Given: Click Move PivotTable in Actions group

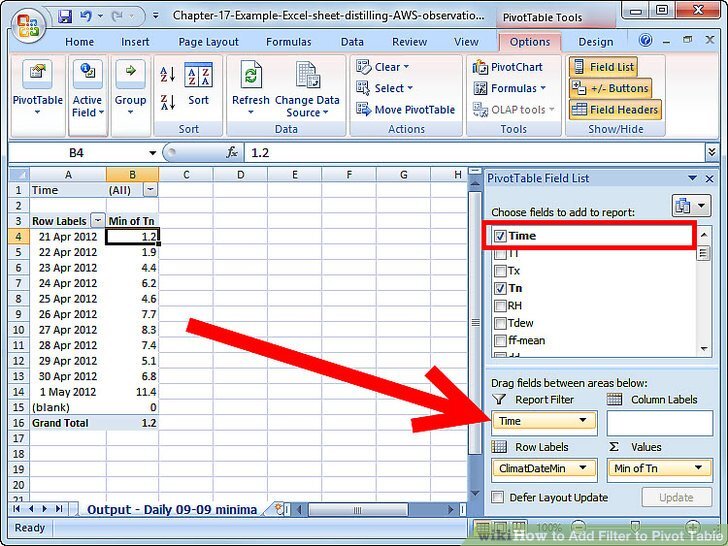Looking at the screenshot, I should tap(406, 110).
